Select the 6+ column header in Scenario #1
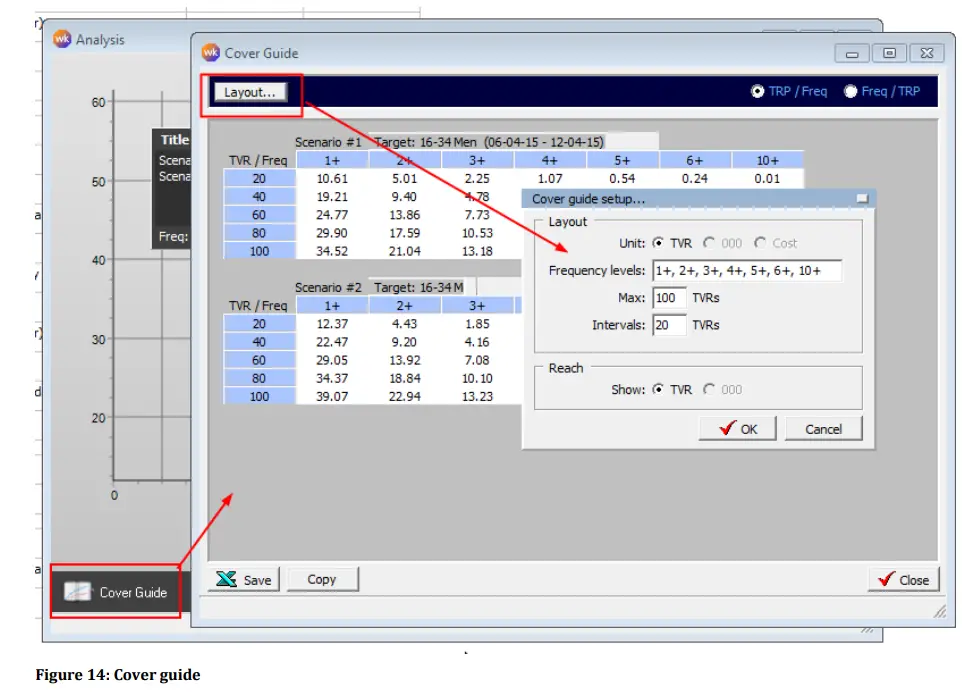The image size is (962, 692). [x=695, y=160]
